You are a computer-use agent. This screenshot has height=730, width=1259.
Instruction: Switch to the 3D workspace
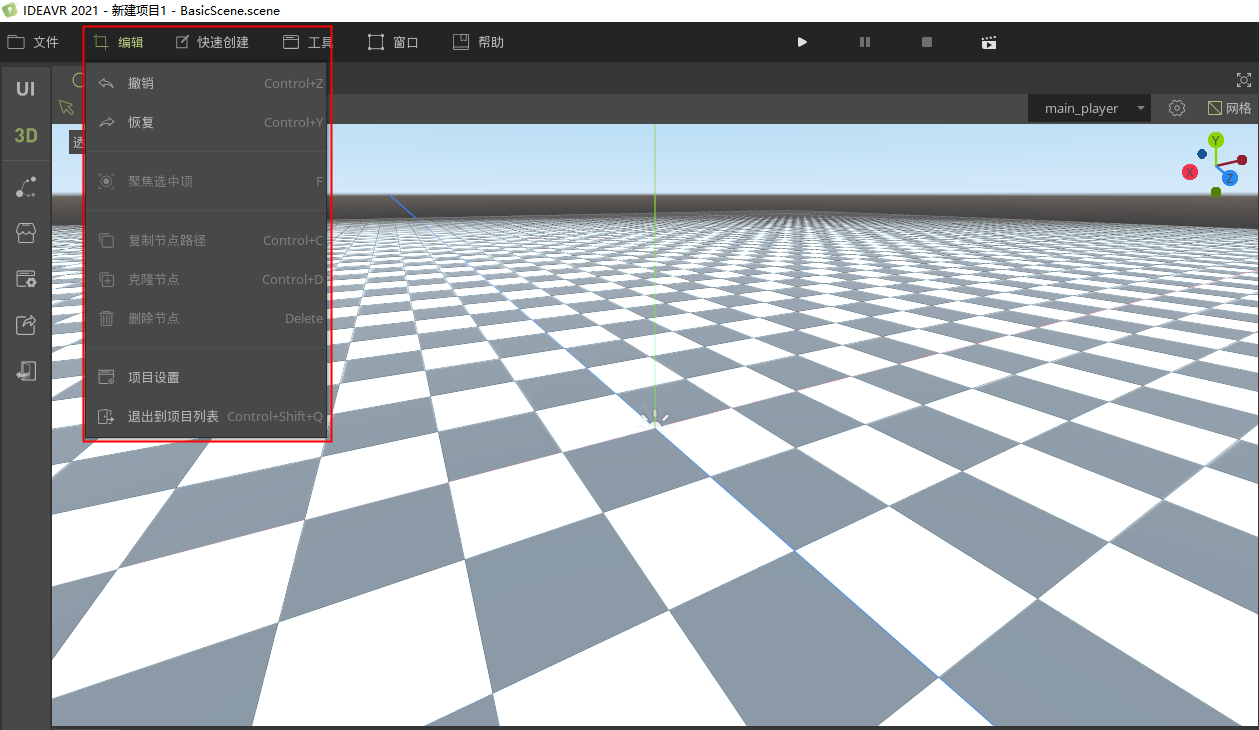coord(26,135)
